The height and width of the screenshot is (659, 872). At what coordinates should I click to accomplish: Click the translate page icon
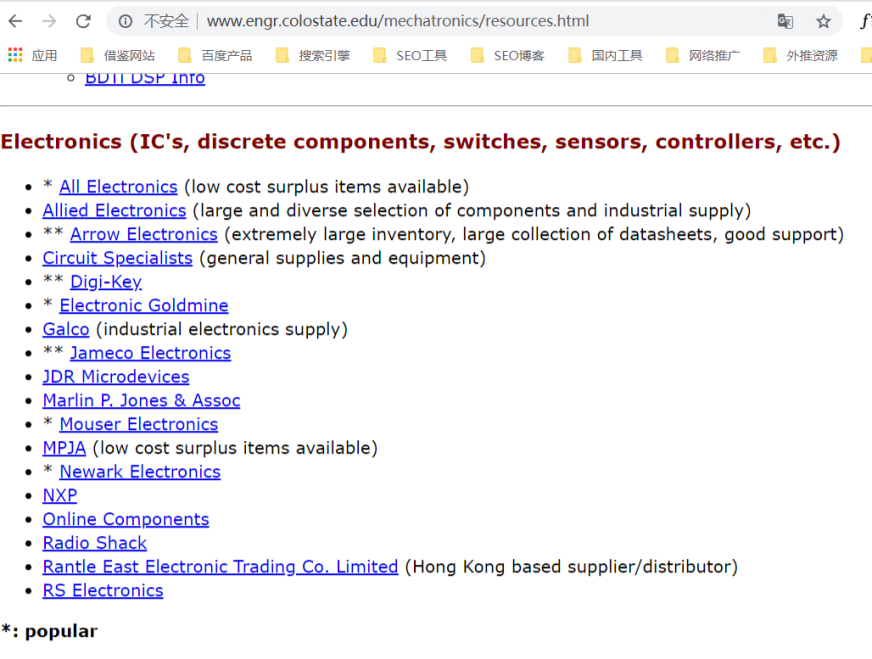pyautogui.click(x=785, y=21)
